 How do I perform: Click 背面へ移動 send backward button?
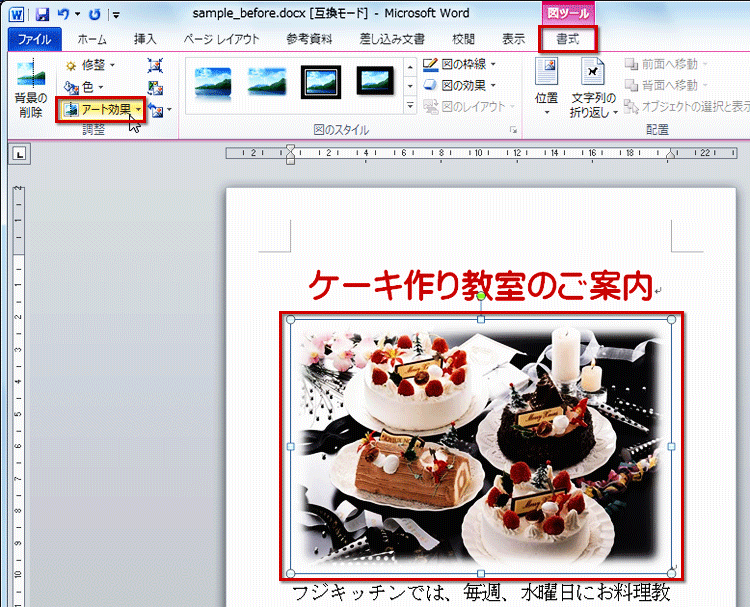(x=666, y=86)
